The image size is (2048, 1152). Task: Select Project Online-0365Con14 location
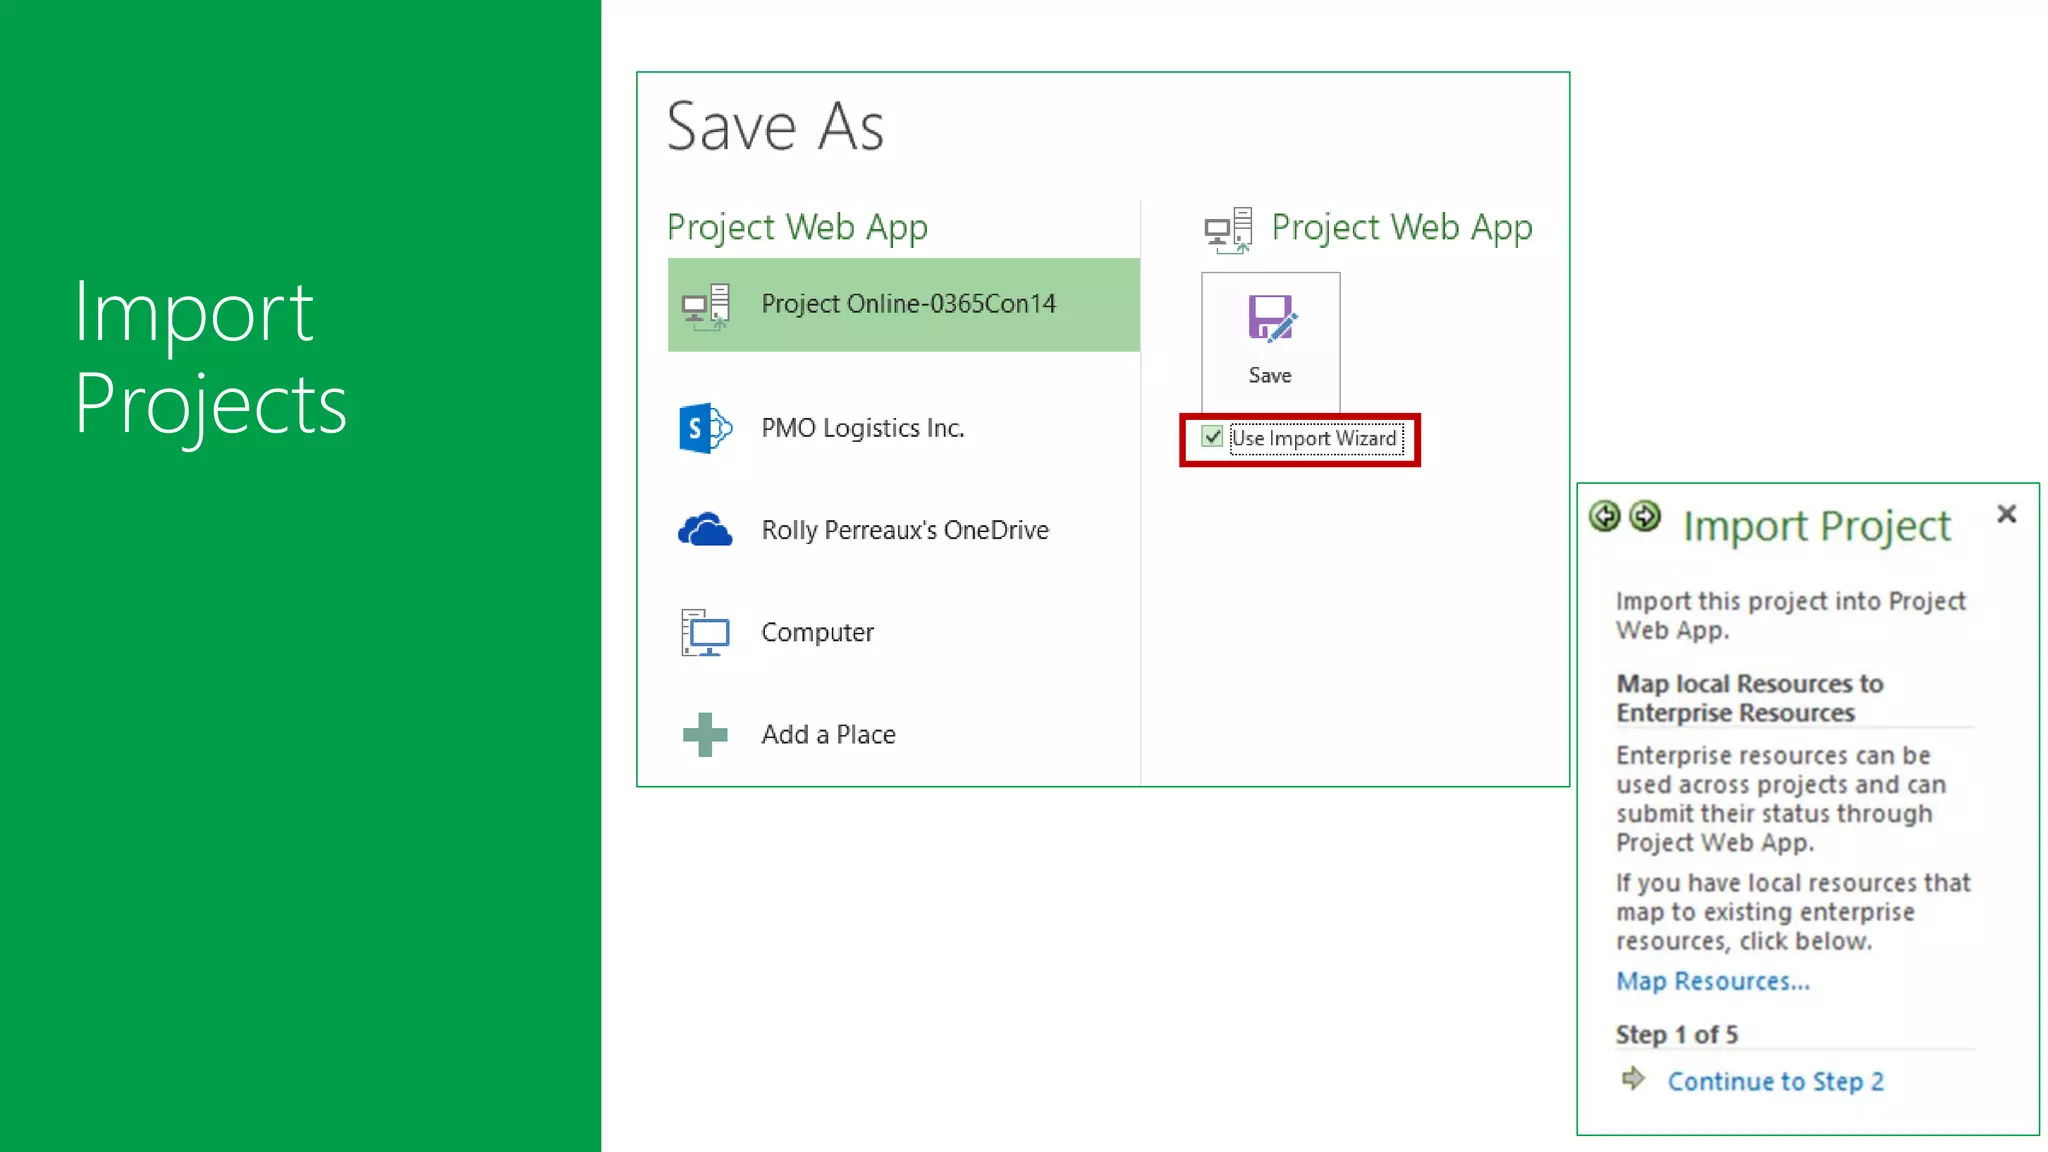[908, 304]
